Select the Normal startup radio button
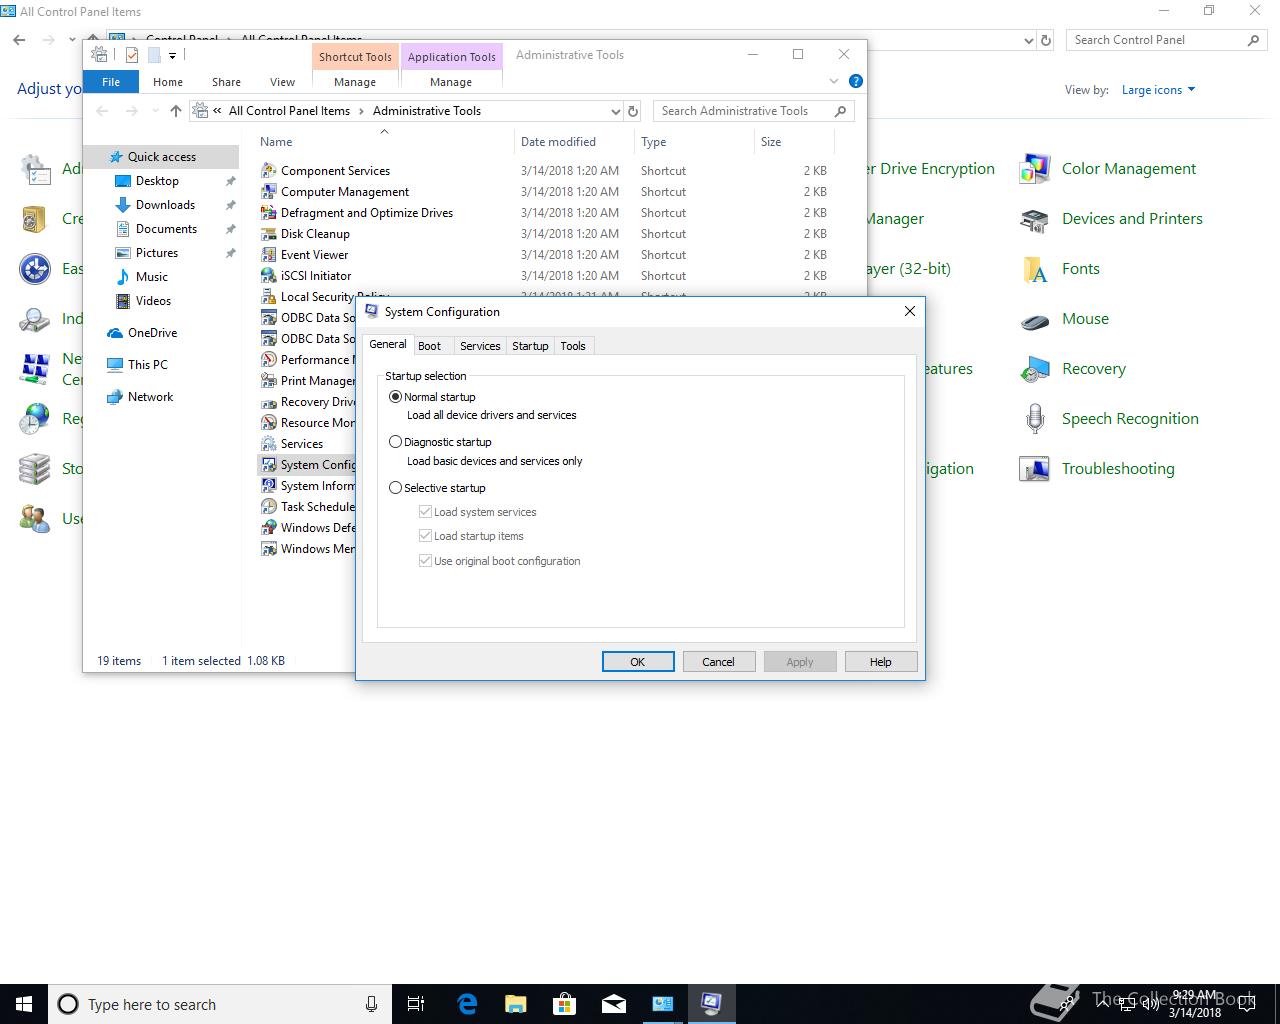Viewport: 1280px width, 1024px height. tap(396, 397)
